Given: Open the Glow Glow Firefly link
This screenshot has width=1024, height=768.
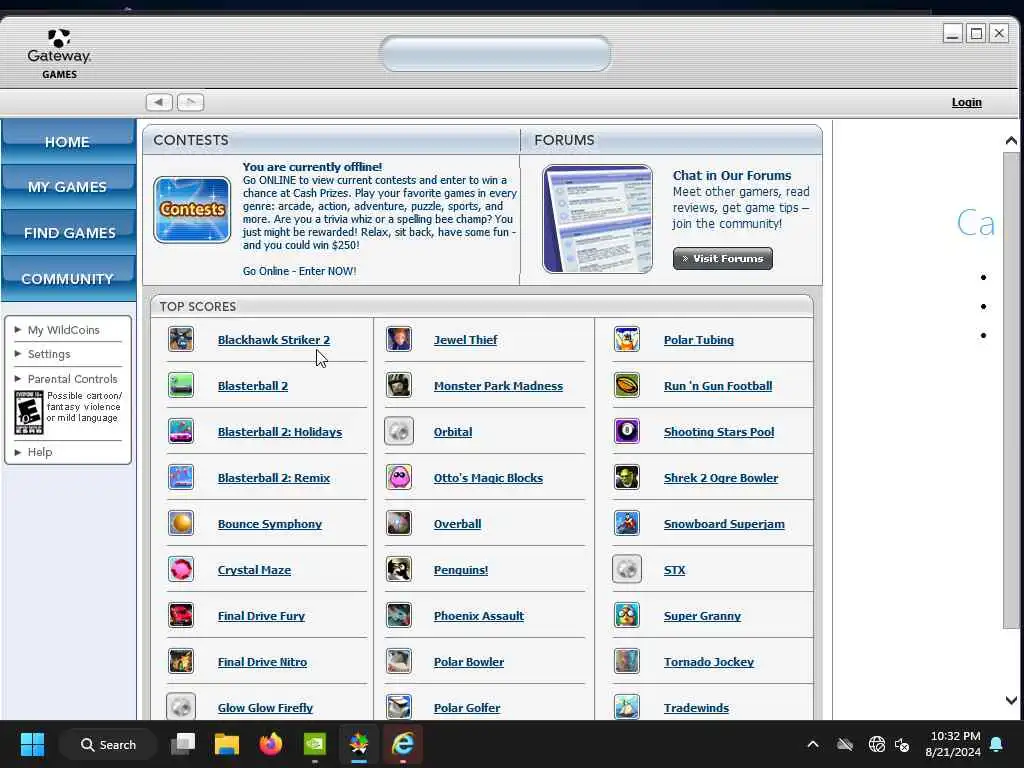Looking at the screenshot, I should tap(265, 708).
